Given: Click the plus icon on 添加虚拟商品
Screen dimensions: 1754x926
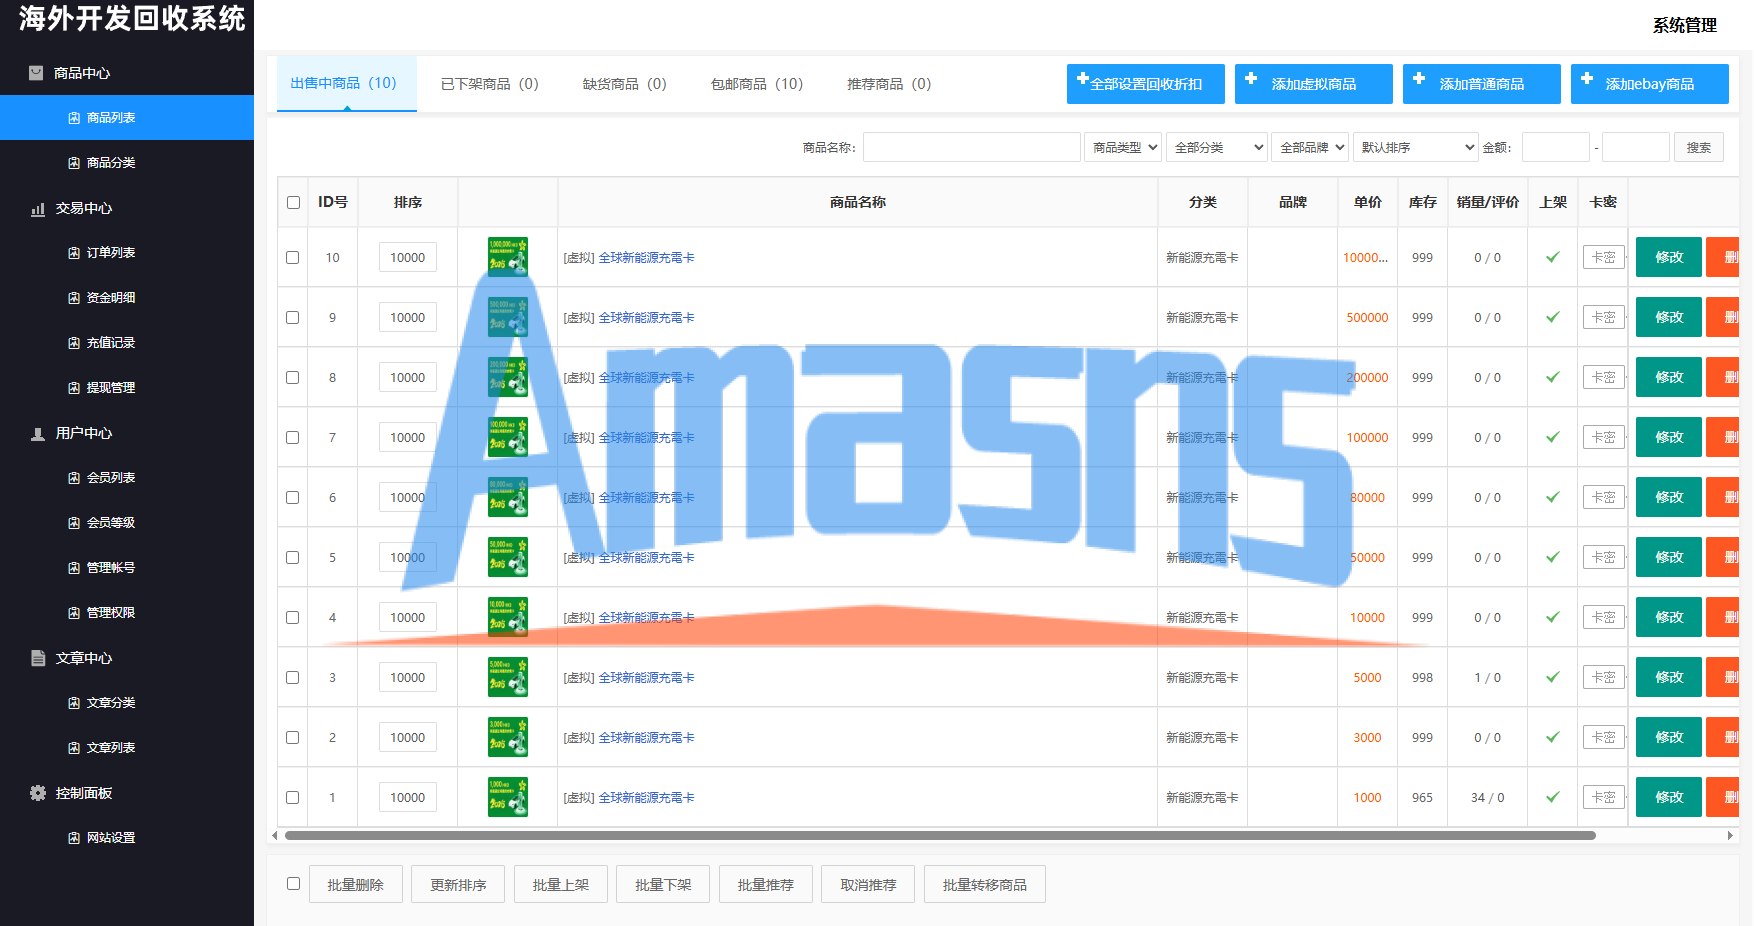Looking at the screenshot, I should (1251, 78).
